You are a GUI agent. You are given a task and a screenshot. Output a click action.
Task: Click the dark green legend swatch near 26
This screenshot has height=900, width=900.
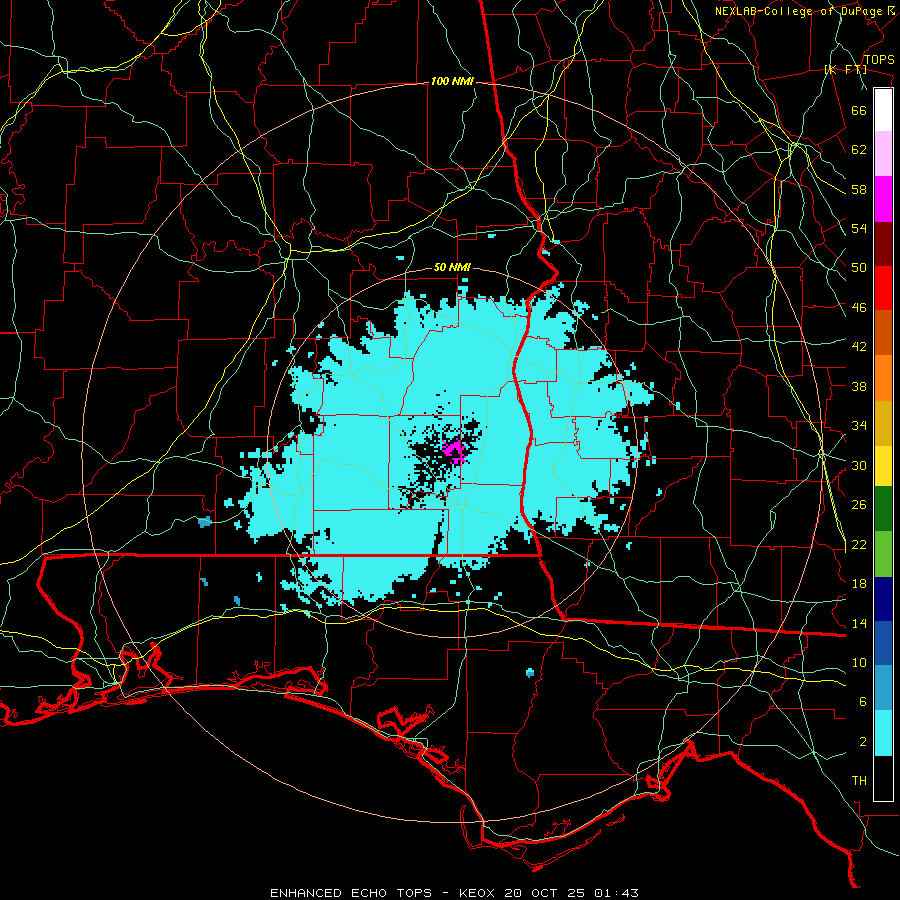[883, 509]
